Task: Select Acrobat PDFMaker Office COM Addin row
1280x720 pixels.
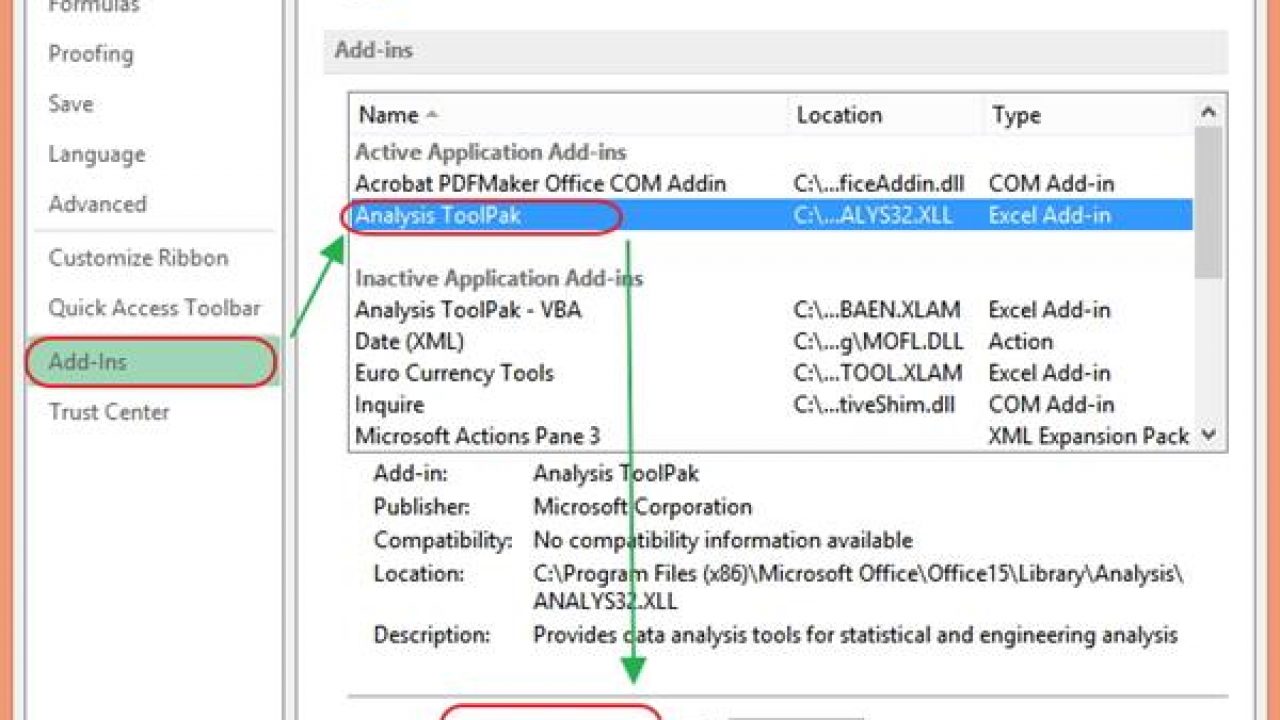Action: click(x=771, y=184)
